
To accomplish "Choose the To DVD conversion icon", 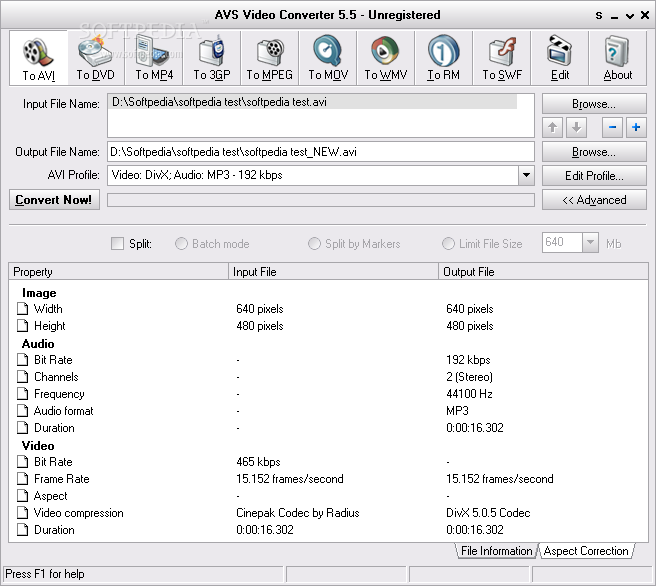I will (x=96, y=58).
